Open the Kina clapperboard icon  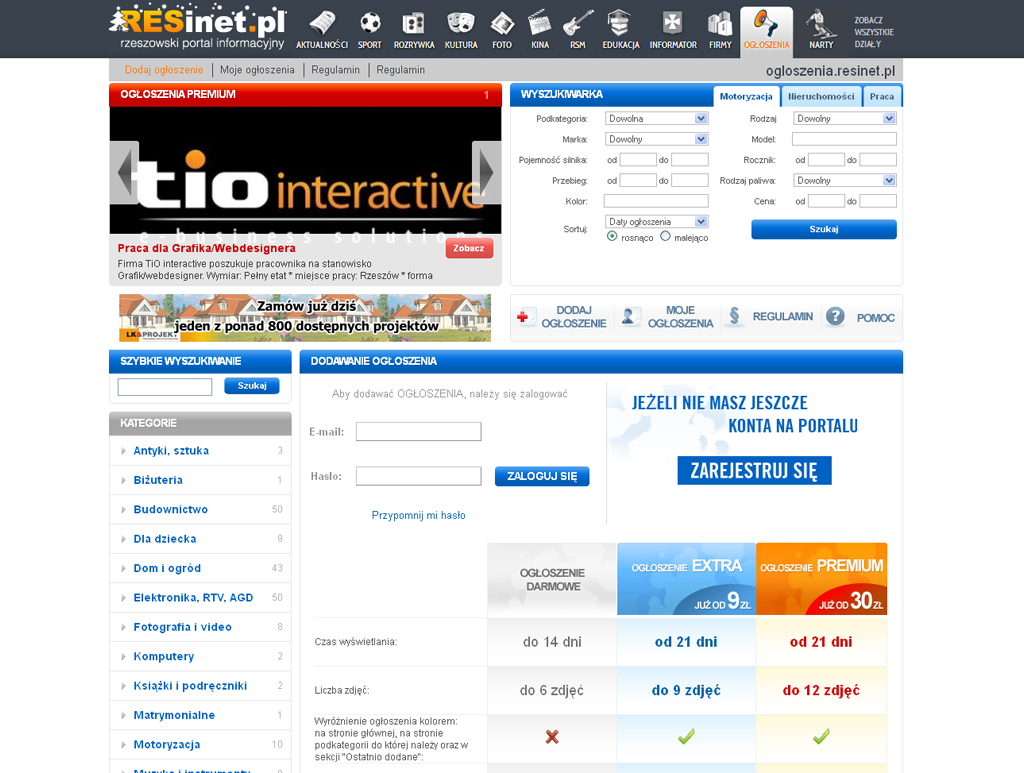(x=539, y=23)
